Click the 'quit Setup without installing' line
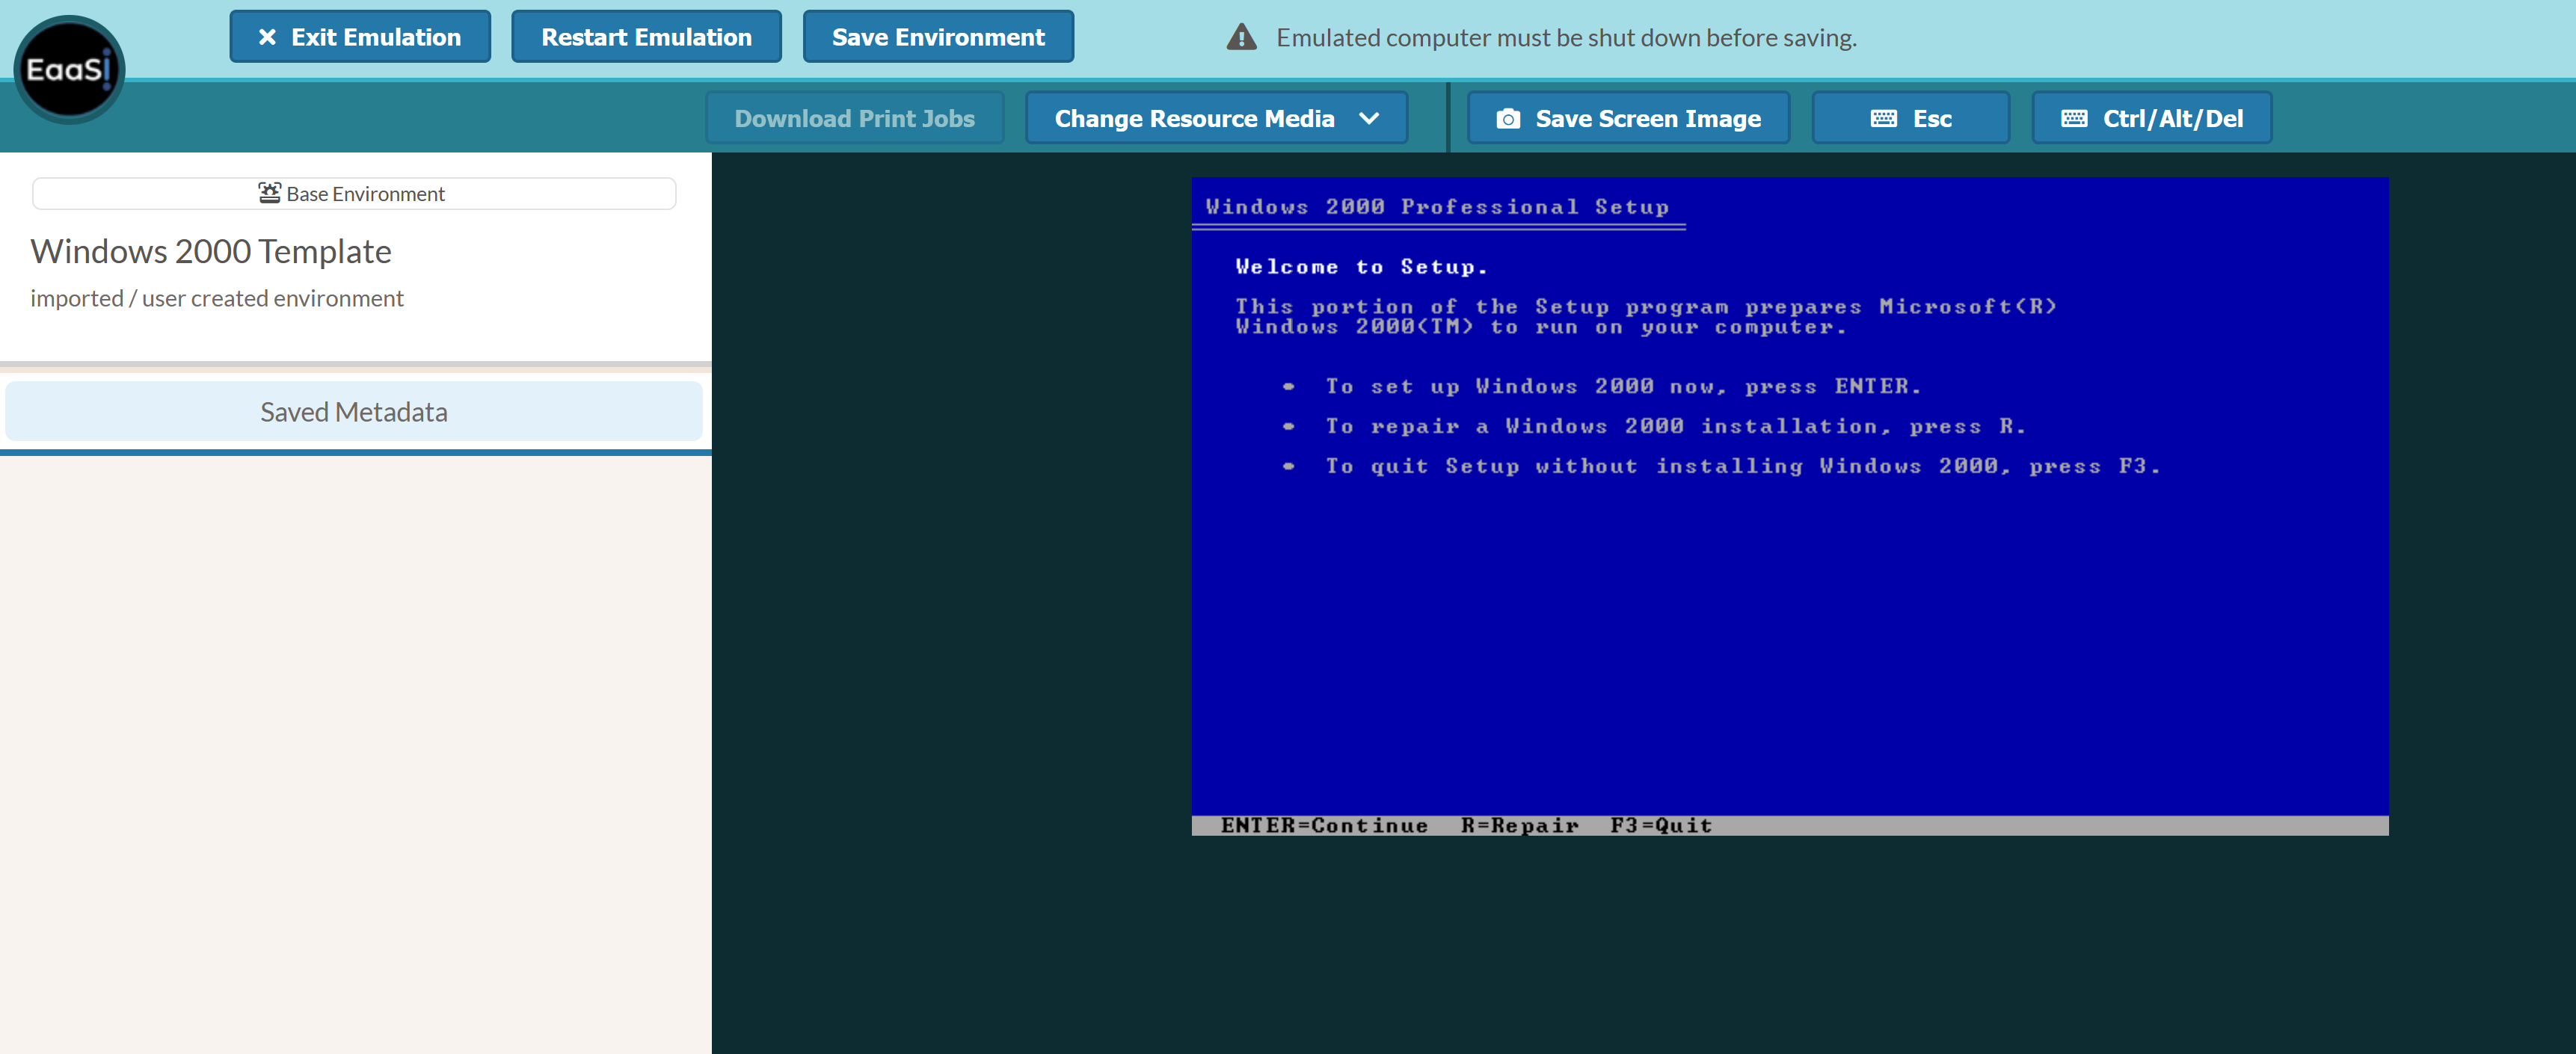Viewport: 2576px width, 1054px height. [1742, 466]
